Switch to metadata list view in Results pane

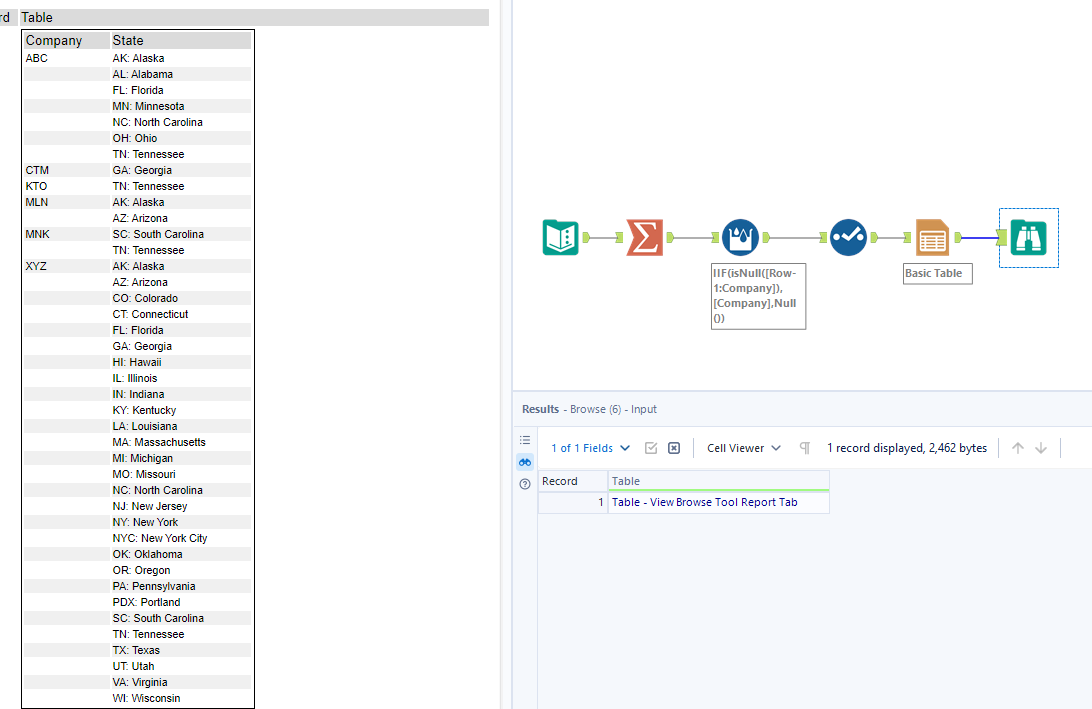[x=524, y=440]
